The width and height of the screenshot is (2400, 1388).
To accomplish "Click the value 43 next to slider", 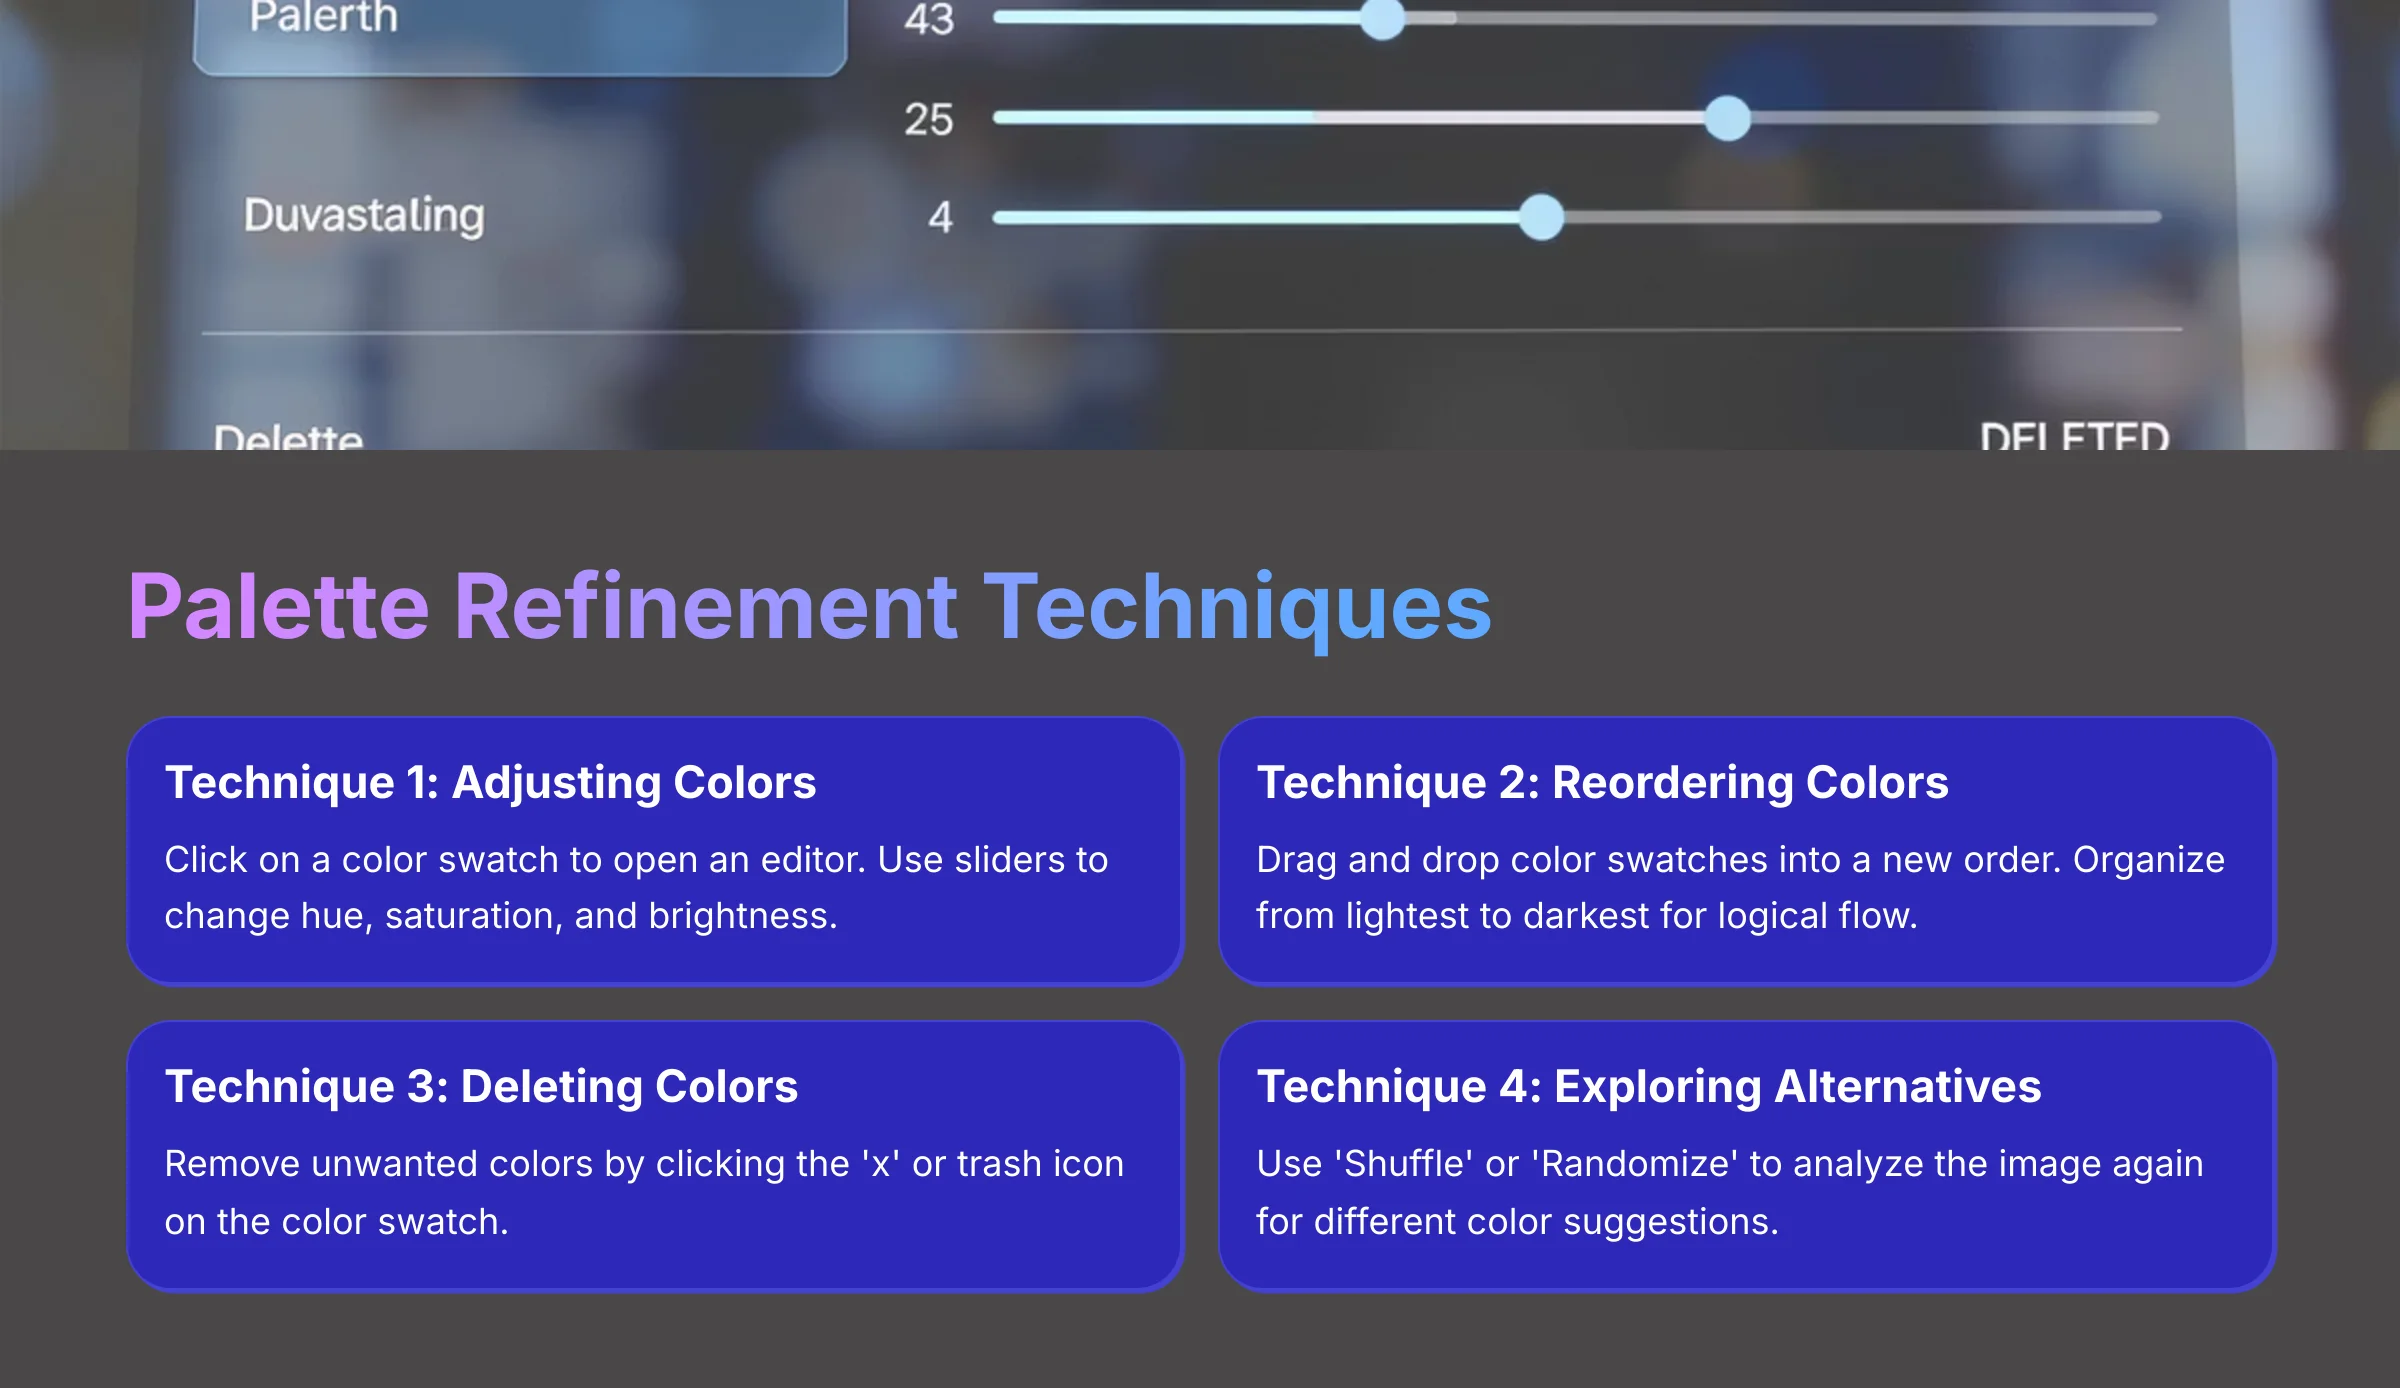I will (x=929, y=20).
